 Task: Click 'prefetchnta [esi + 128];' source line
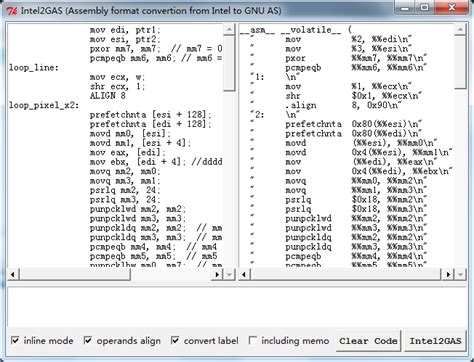[x=150, y=115]
